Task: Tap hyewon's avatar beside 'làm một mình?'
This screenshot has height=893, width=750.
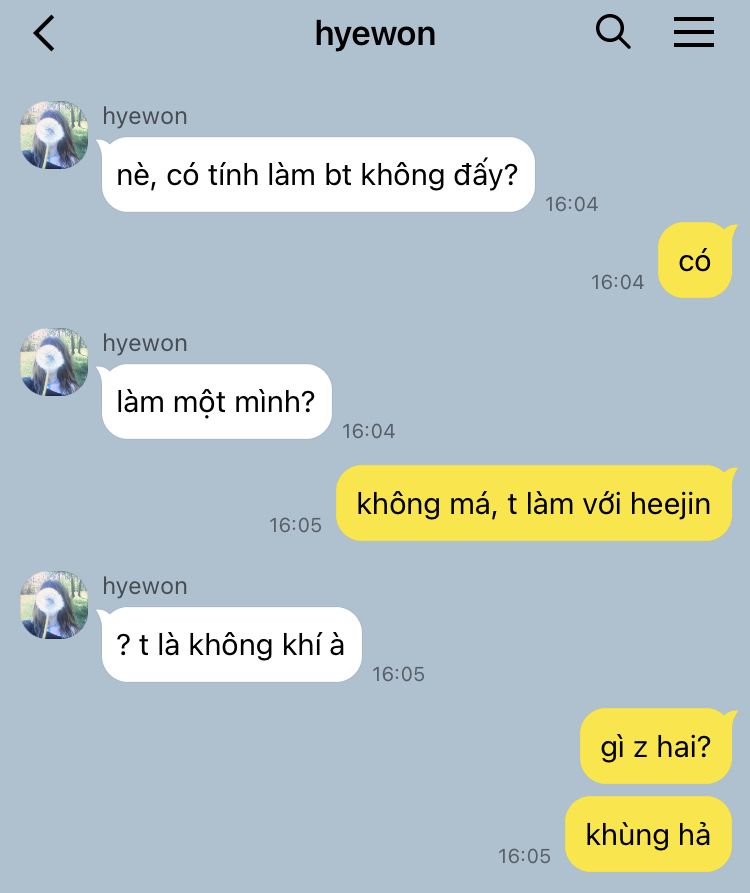Action: click(x=54, y=362)
